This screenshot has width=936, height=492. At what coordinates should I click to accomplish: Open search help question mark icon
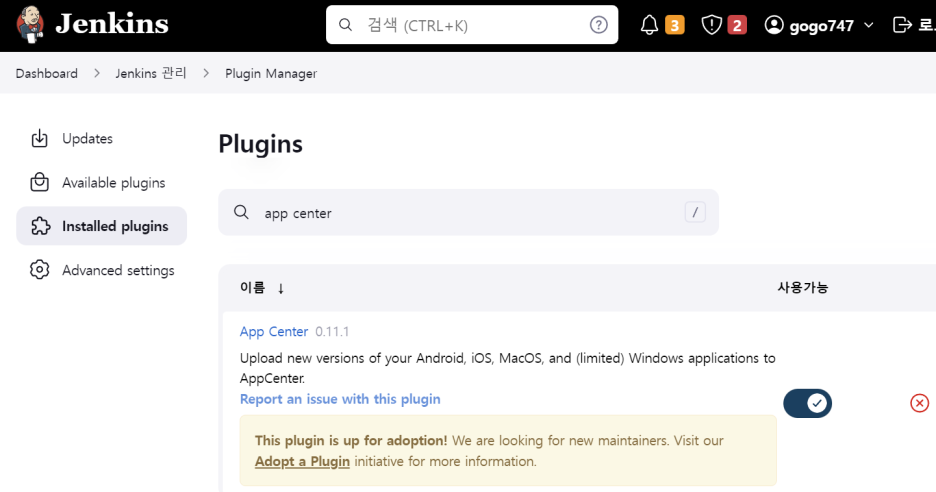coord(599,24)
